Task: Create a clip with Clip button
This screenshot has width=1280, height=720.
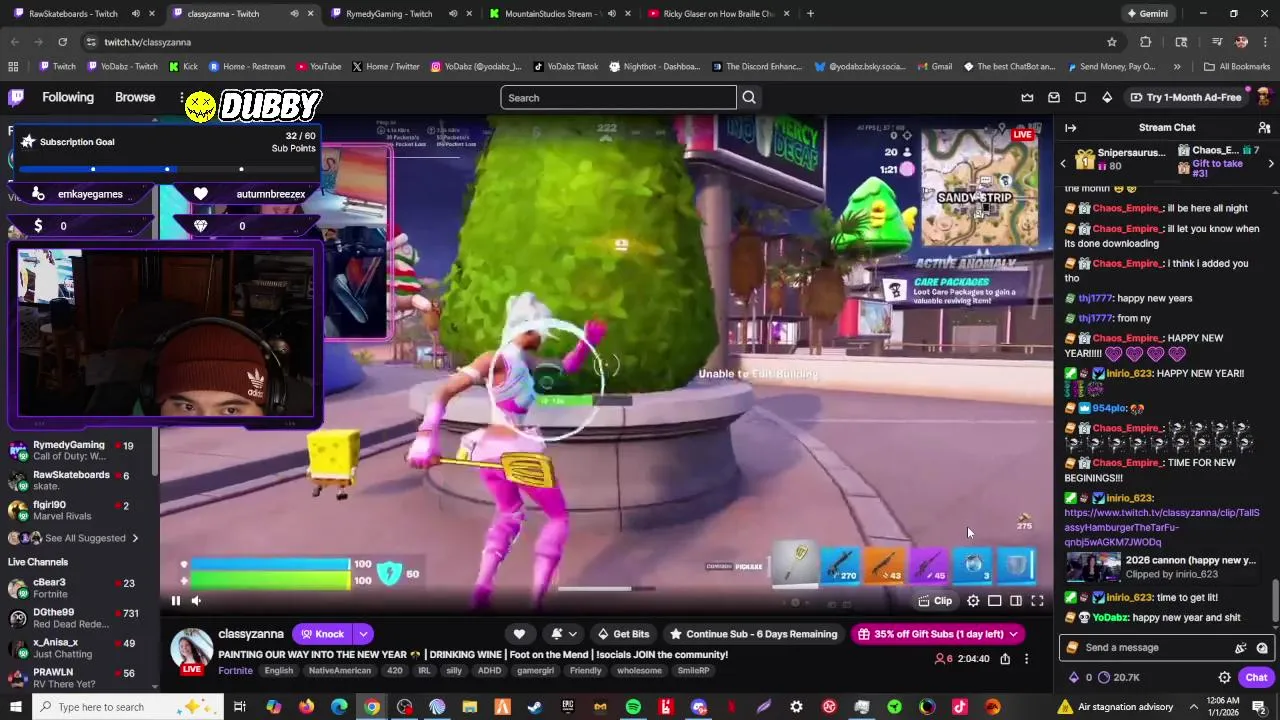Action: coord(935,601)
